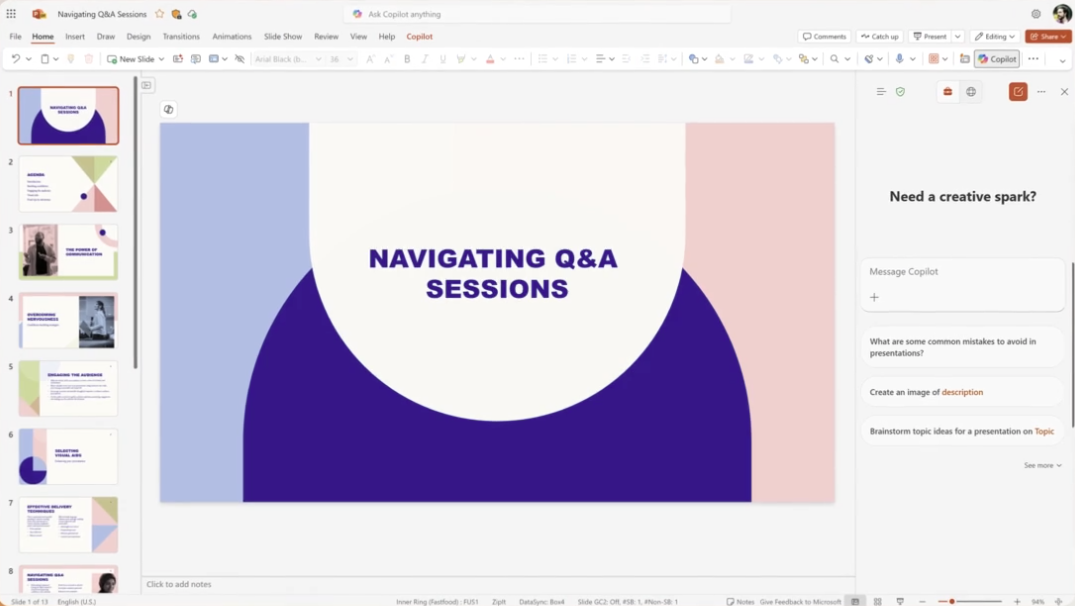
Task: Start Slide Show from the status bar icon
Action: click(899, 601)
